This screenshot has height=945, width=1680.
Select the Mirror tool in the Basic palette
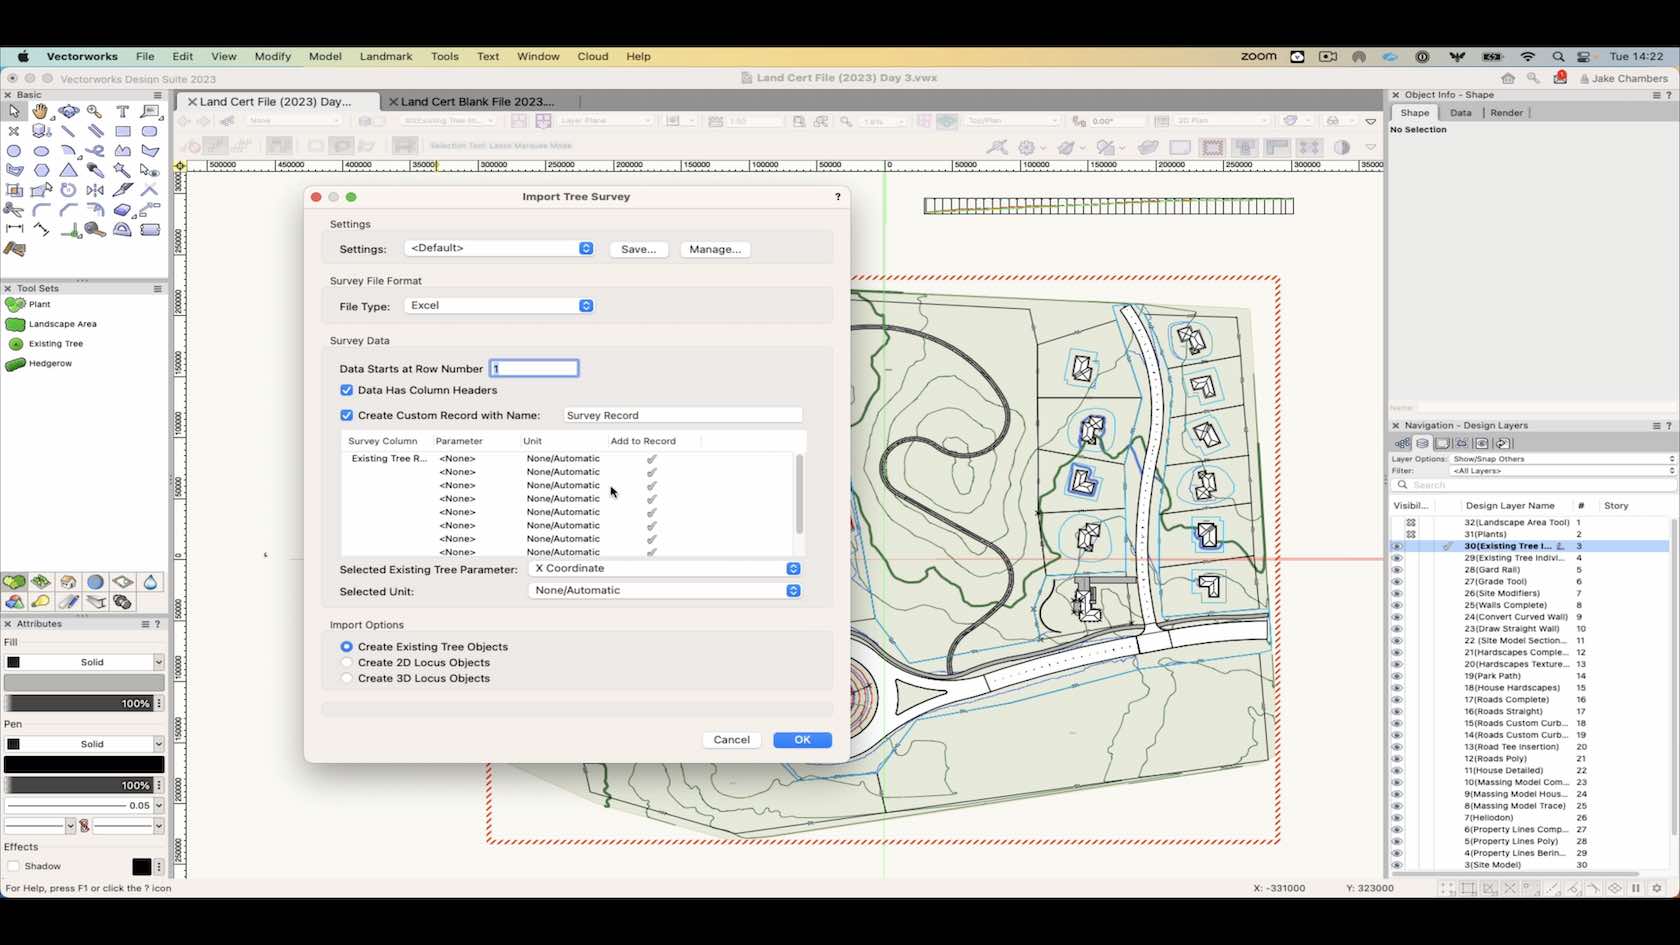(x=95, y=190)
